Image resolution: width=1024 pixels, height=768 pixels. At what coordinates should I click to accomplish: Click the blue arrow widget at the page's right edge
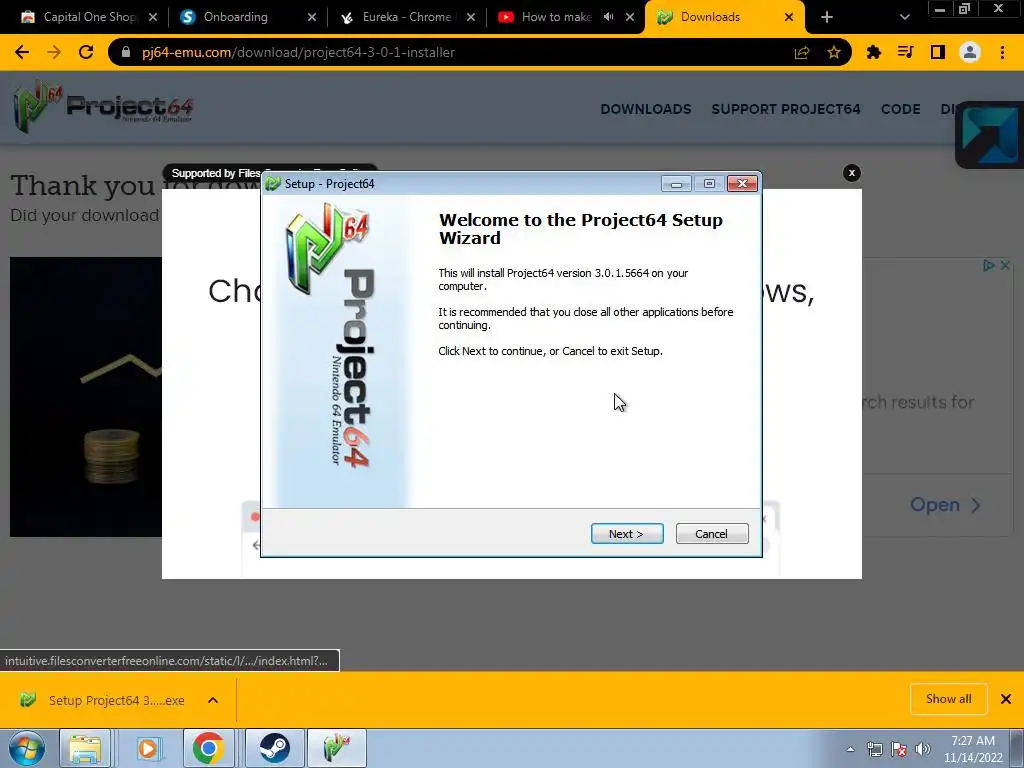point(991,135)
